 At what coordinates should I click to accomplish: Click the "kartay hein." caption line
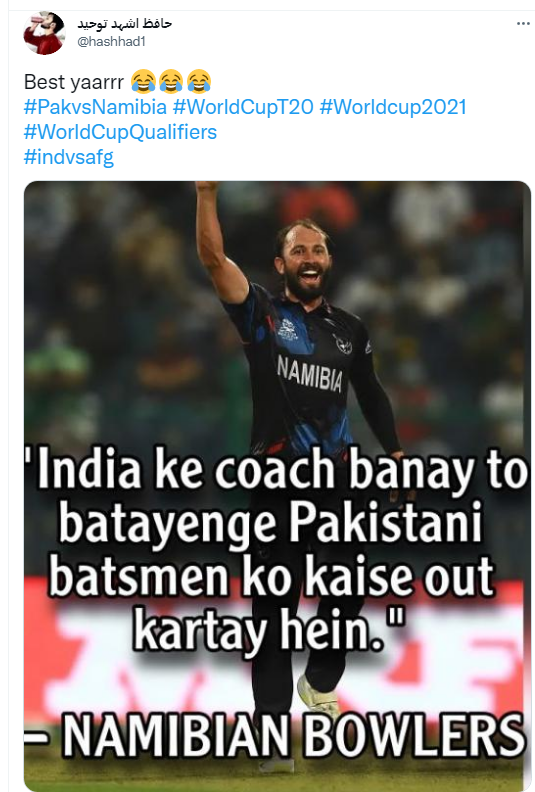click(268, 630)
